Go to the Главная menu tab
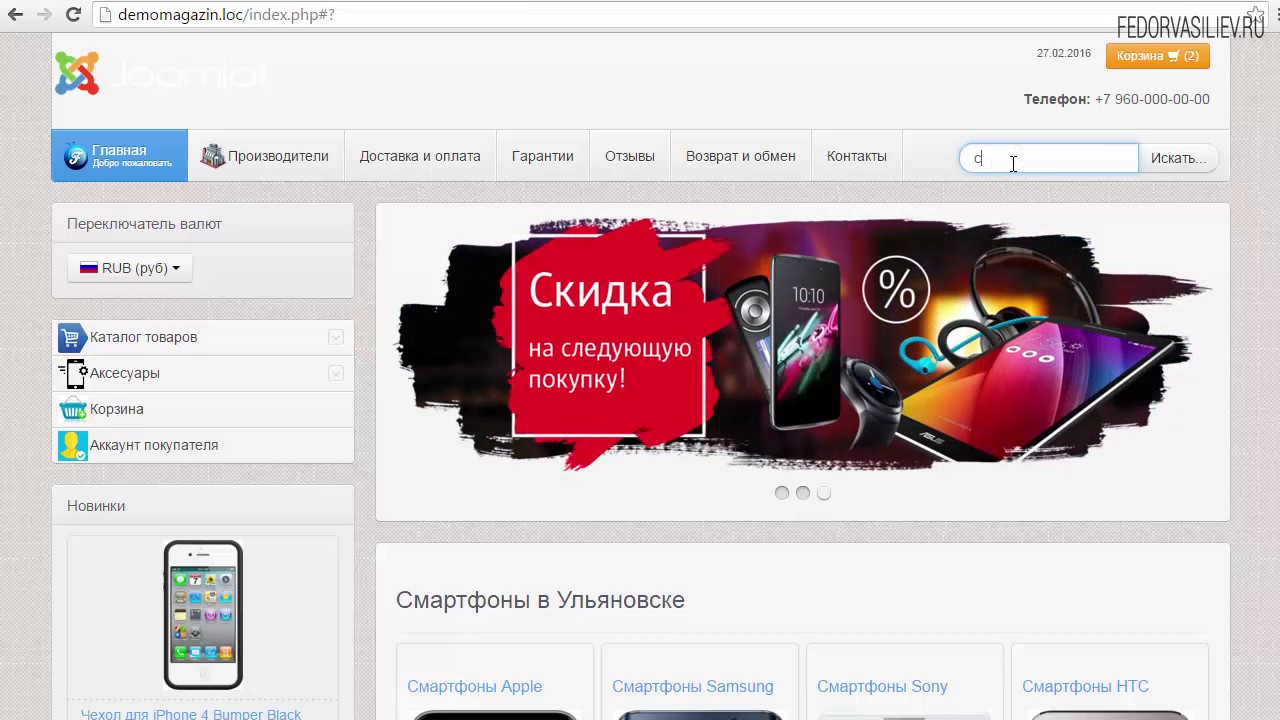1280x720 pixels. (x=120, y=155)
